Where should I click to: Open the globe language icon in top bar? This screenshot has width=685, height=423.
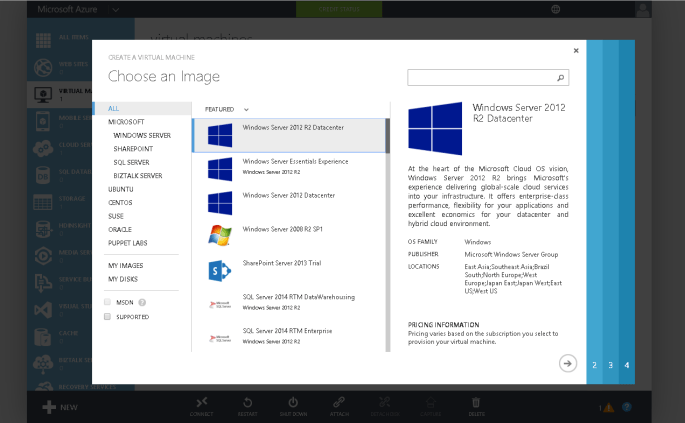point(555,9)
